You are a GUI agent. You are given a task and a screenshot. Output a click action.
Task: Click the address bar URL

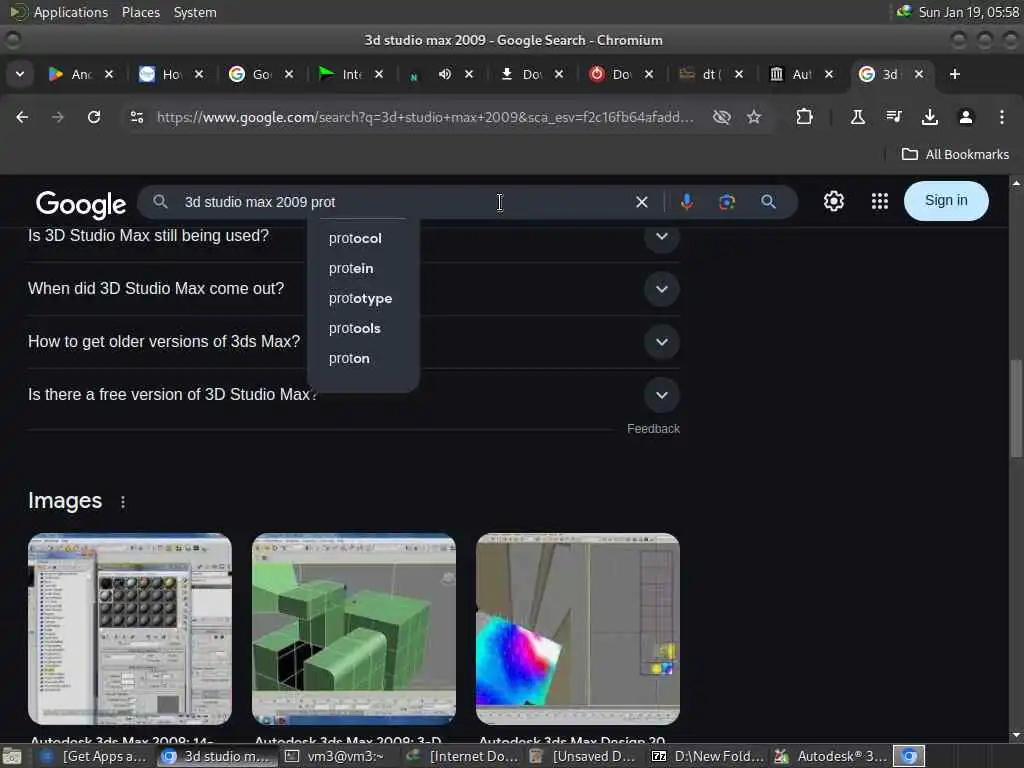(424, 118)
